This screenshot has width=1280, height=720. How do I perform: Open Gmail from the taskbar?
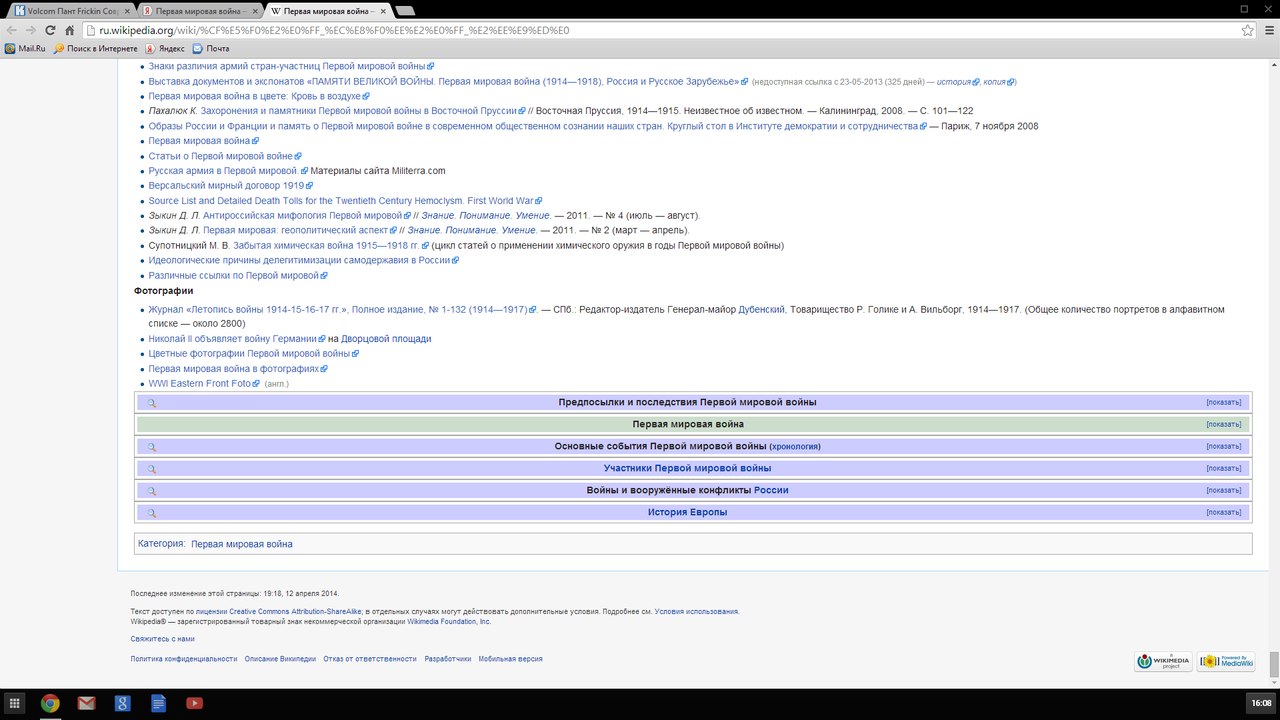[x=86, y=703]
